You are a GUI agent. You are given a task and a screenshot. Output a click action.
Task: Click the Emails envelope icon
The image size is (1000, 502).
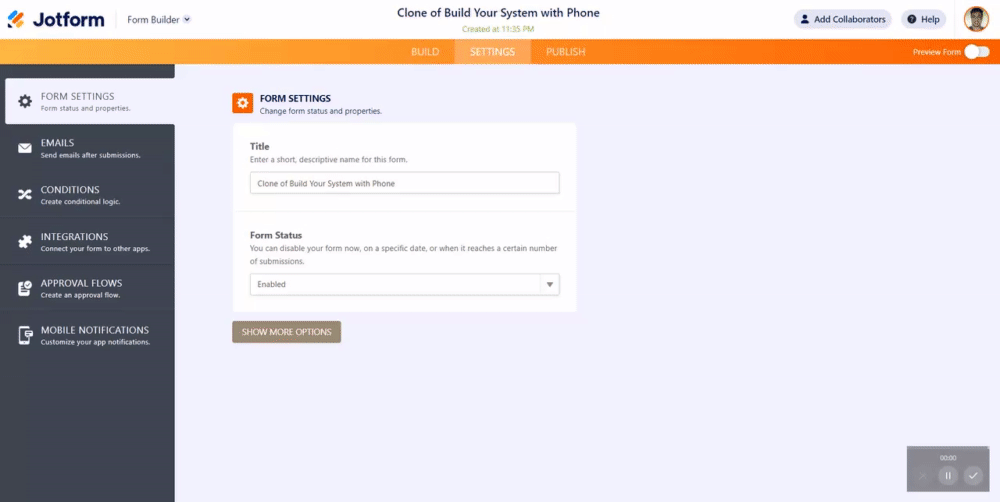(25, 149)
